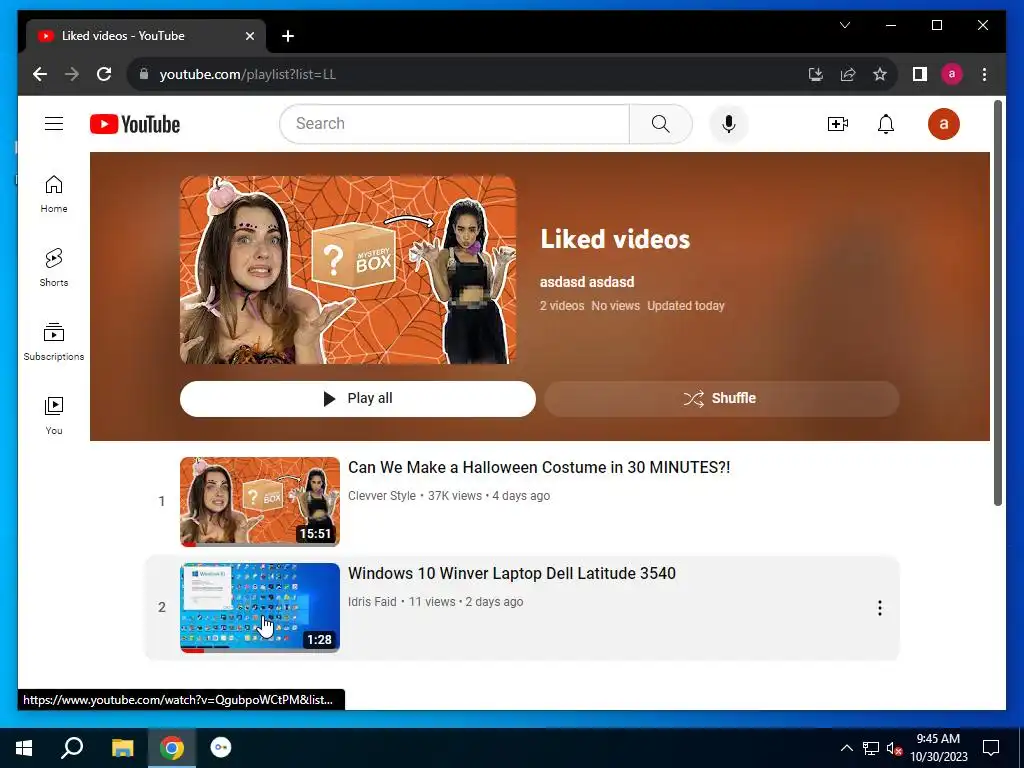The width and height of the screenshot is (1024, 768).
Task: Go back in Chrome
Action: point(40,74)
